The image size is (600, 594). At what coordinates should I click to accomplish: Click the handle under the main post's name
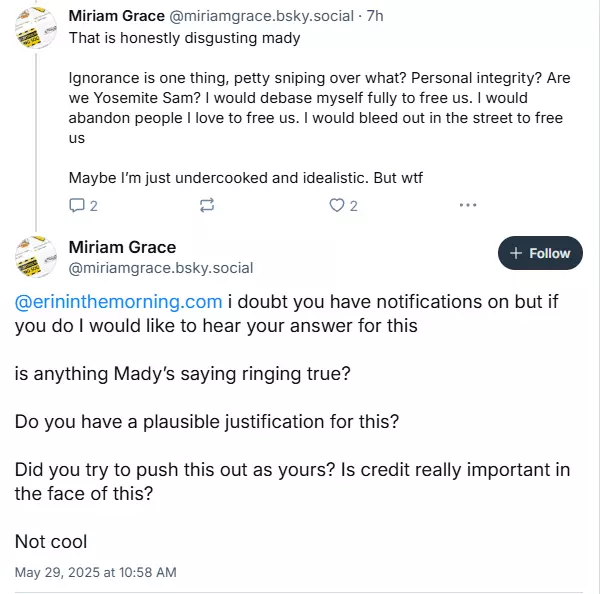point(160,268)
